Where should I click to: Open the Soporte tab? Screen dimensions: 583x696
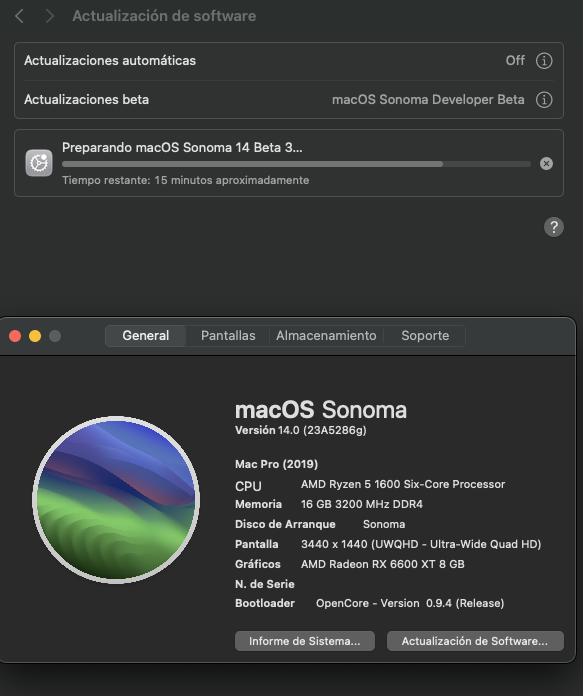pos(425,336)
